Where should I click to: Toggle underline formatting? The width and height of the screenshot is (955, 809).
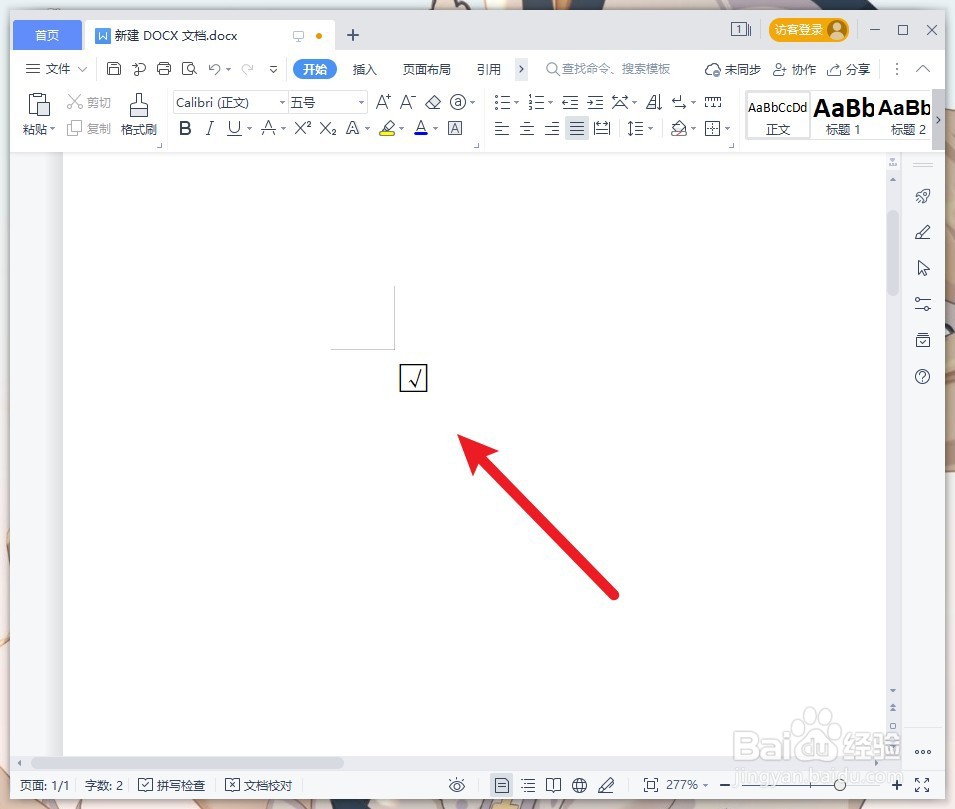[x=234, y=128]
